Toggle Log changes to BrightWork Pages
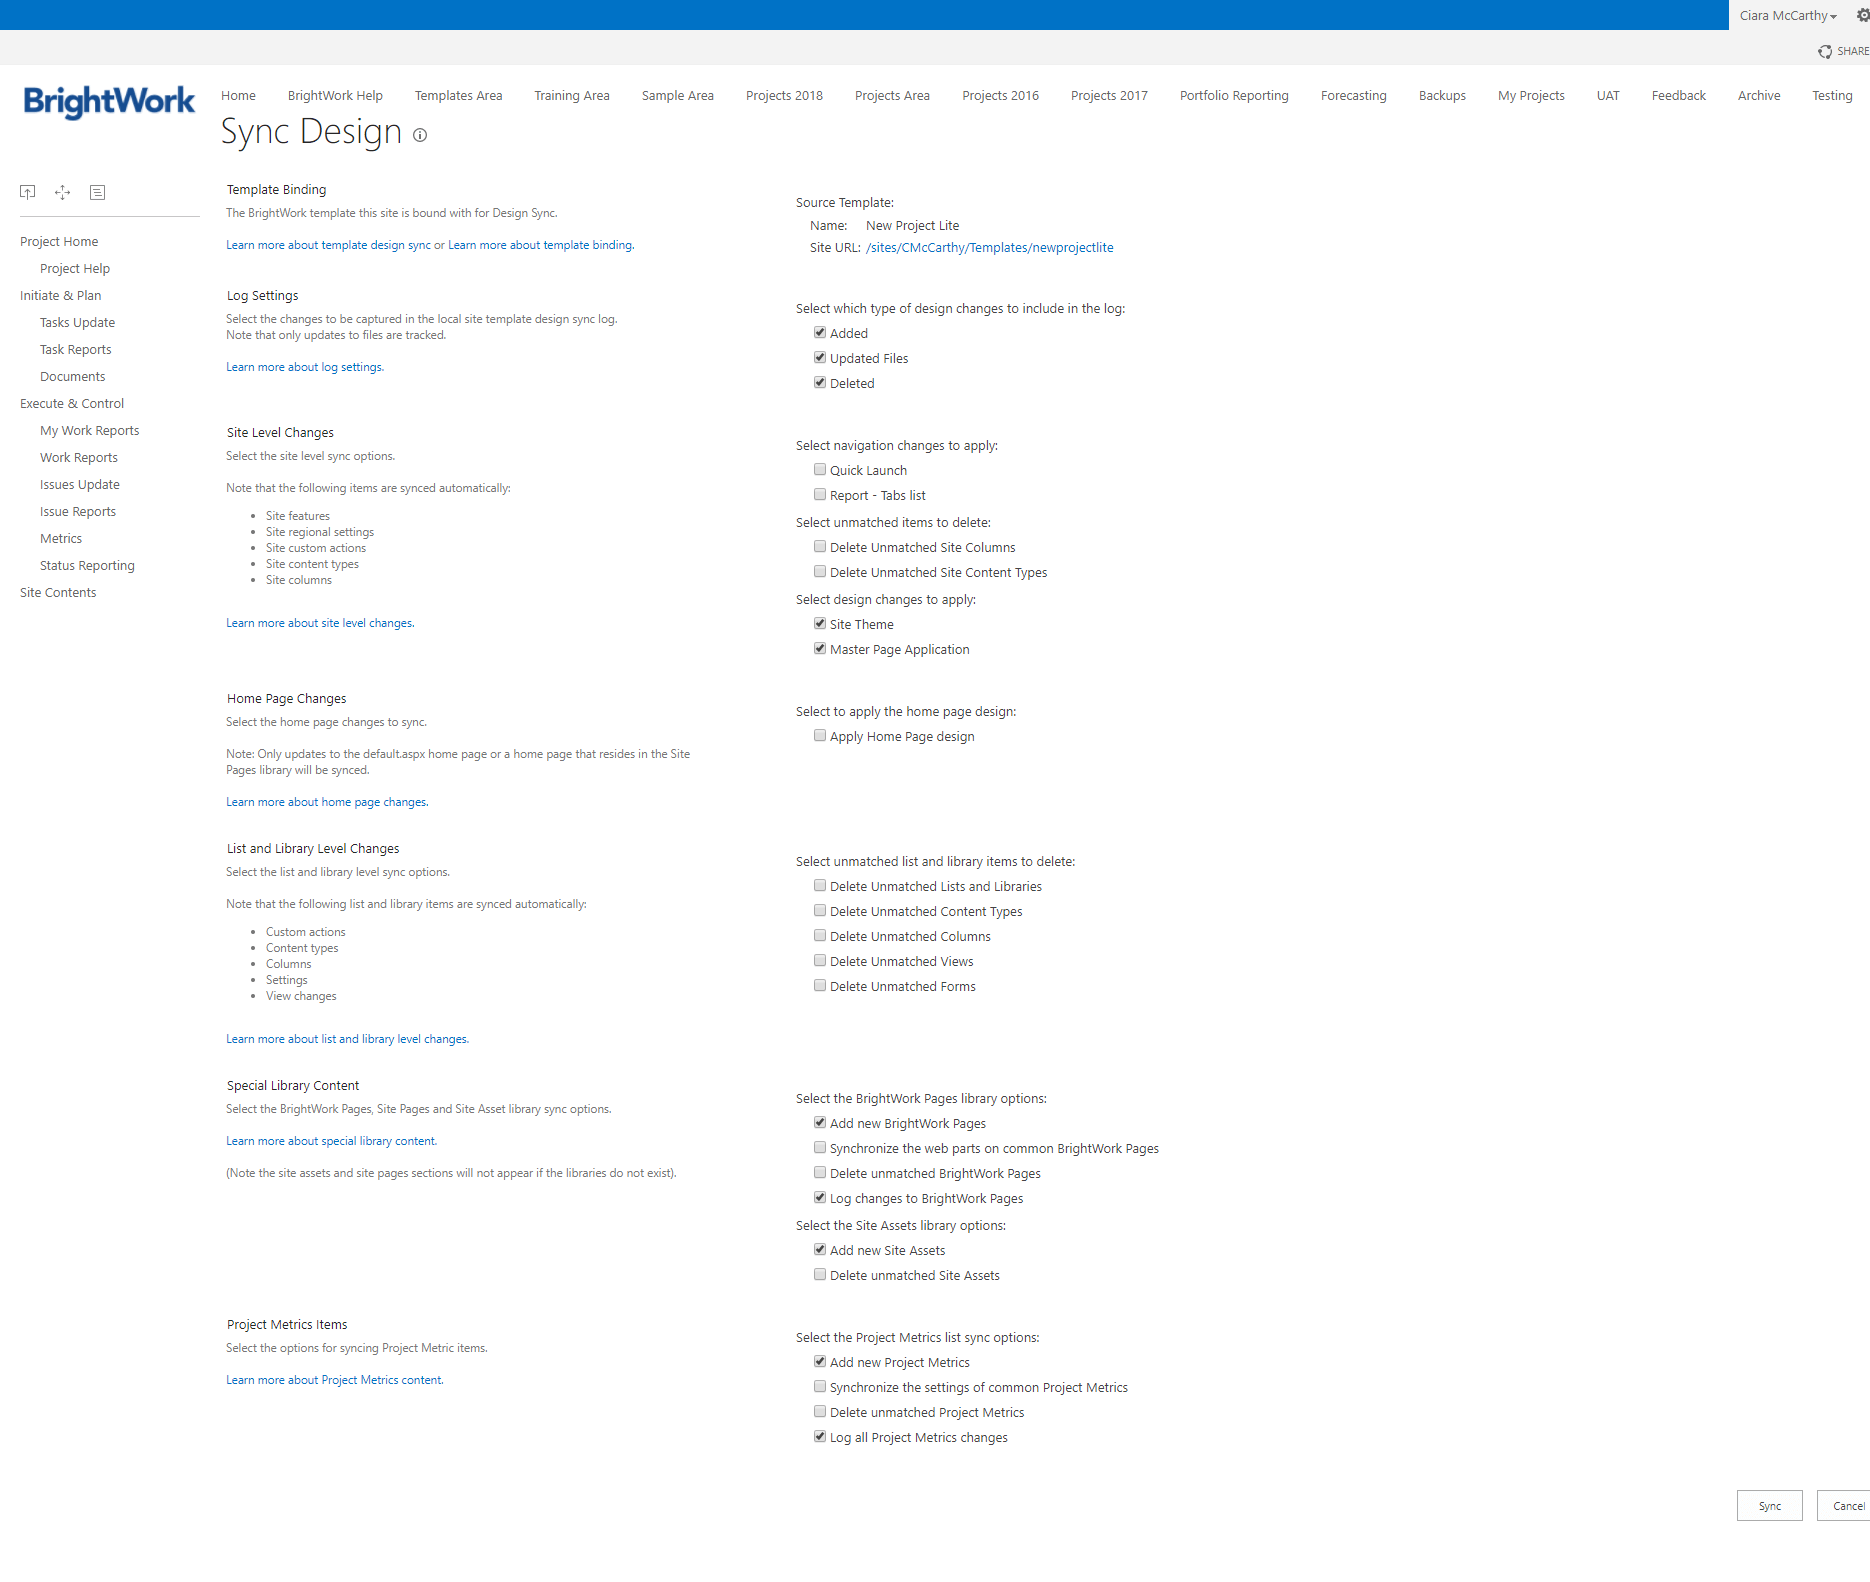 (820, 1197)
